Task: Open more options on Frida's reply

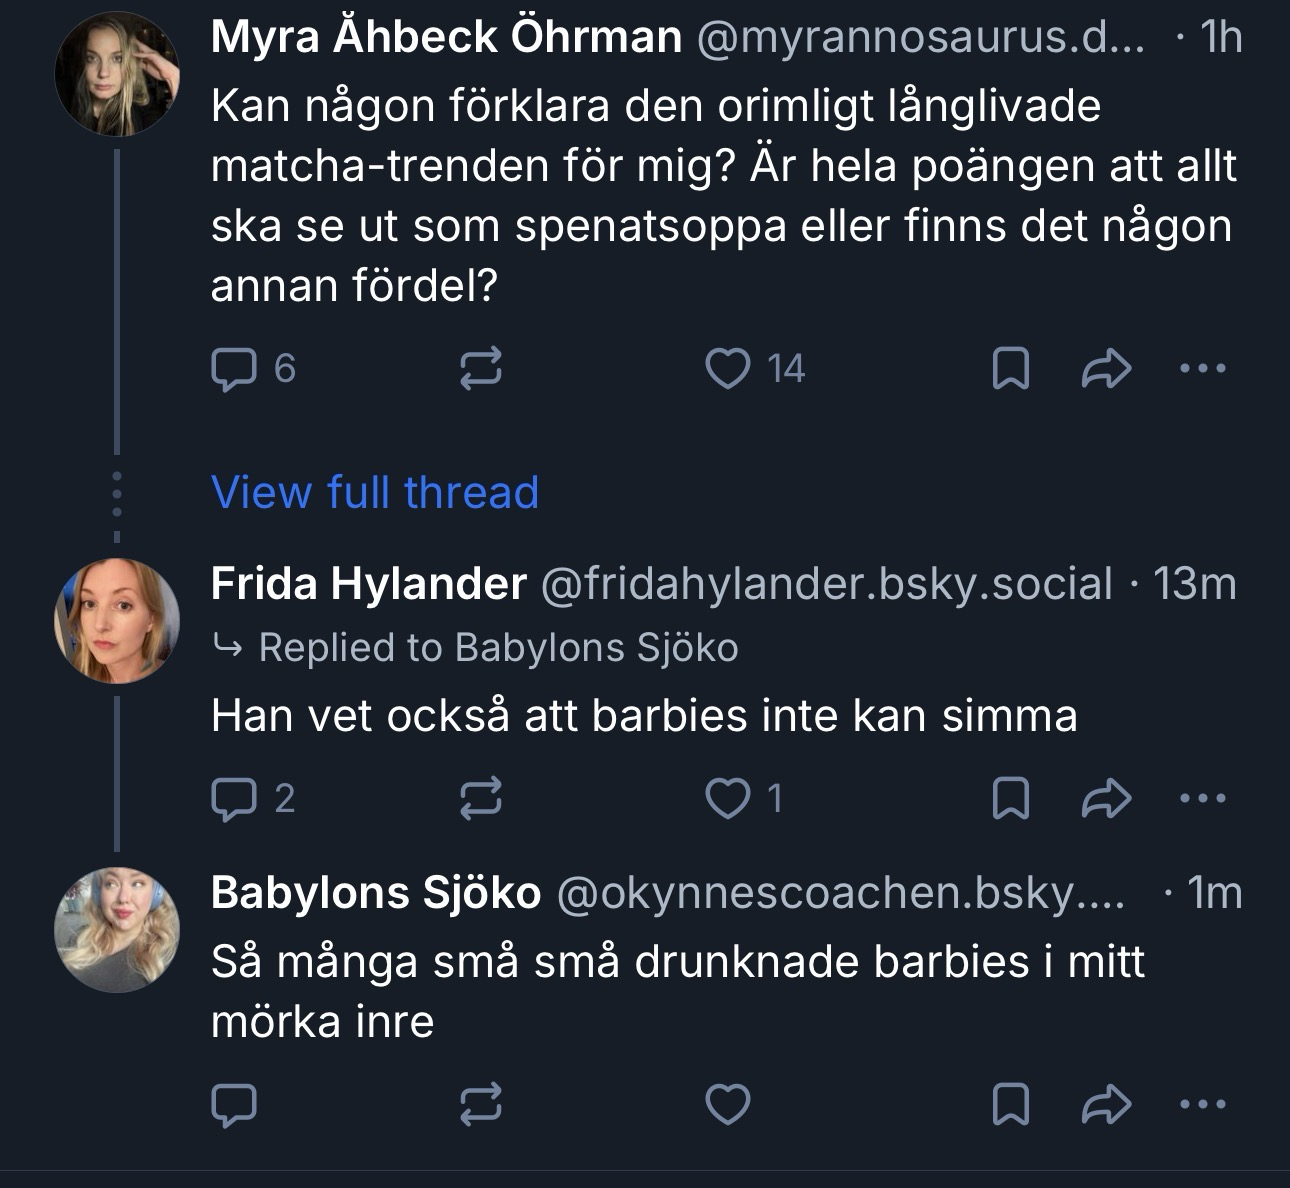Action: pos(1202,799)
